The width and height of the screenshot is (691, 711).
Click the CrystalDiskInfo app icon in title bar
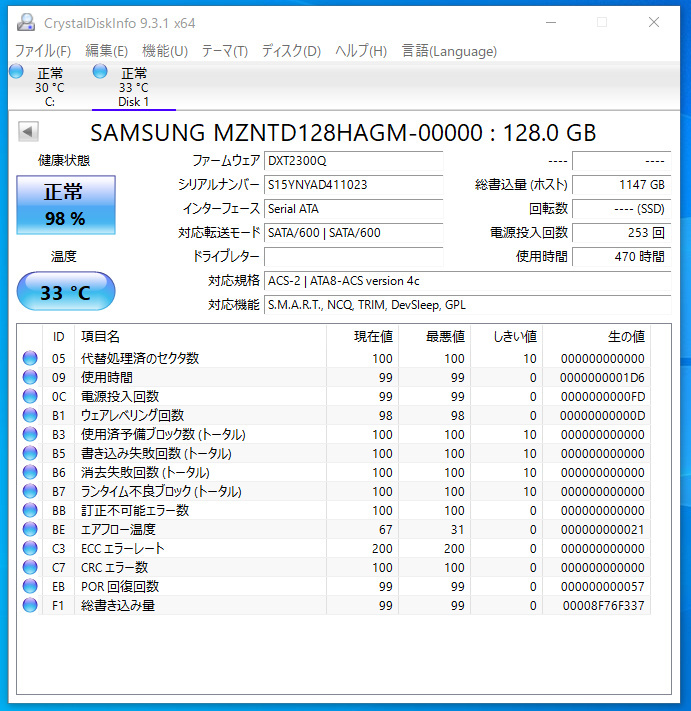(x=26, y=22)
